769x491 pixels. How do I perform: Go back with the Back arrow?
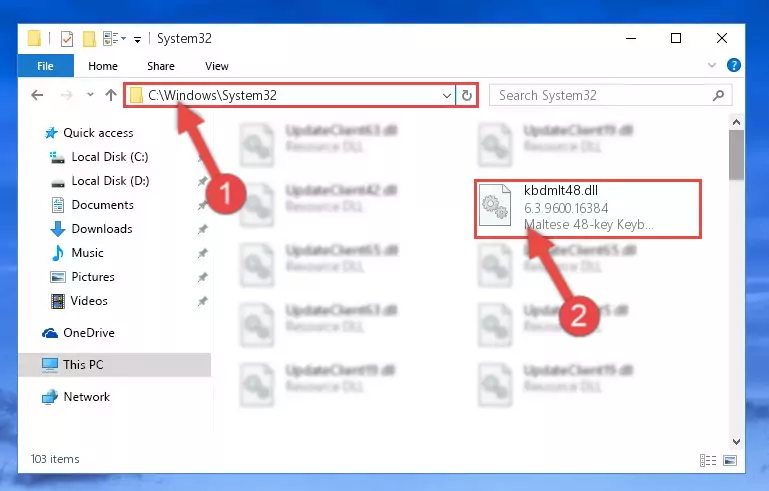coord(37,95)
